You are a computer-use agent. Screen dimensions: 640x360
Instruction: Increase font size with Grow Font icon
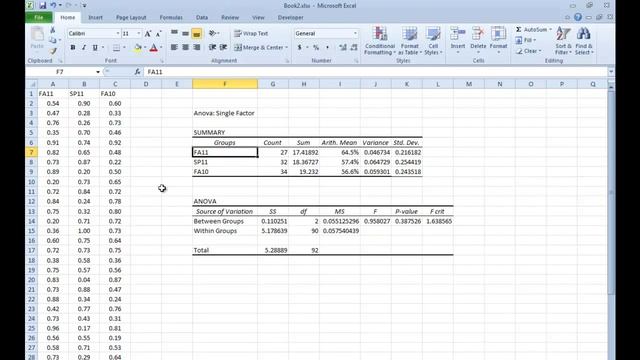pos(148,33)
